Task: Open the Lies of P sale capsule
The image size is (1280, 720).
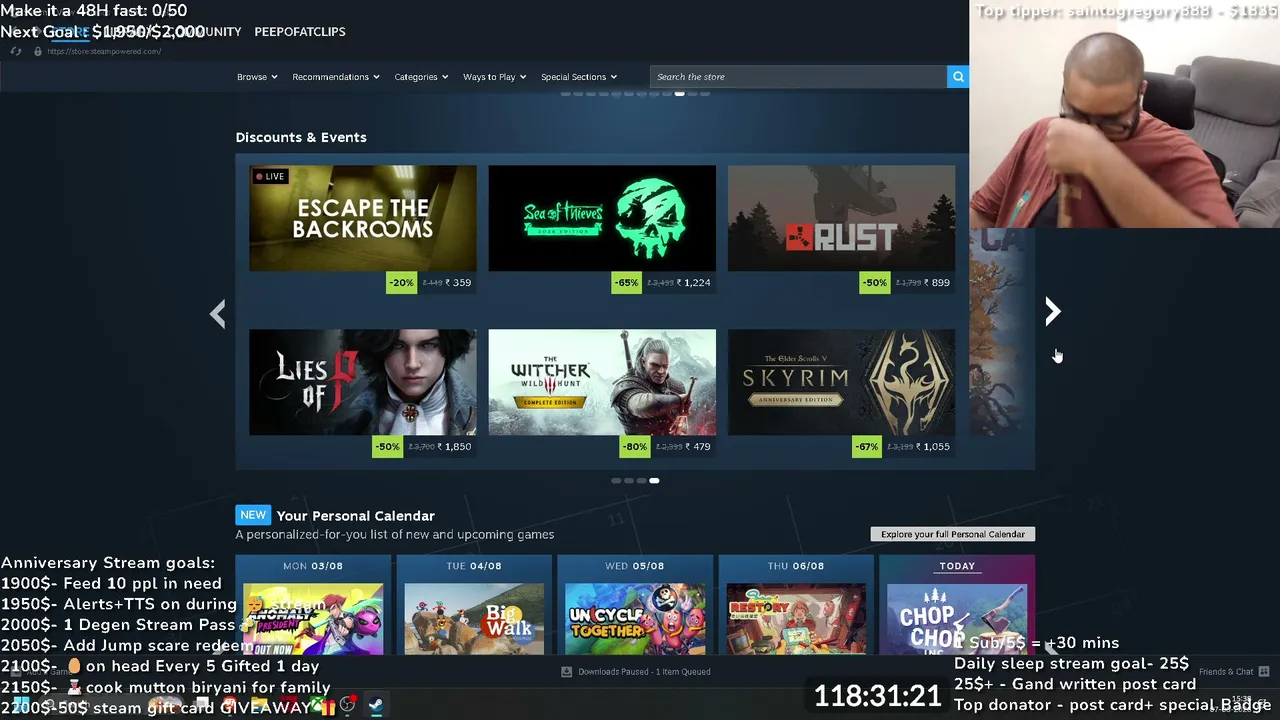Action: click(x=363, y=382)
